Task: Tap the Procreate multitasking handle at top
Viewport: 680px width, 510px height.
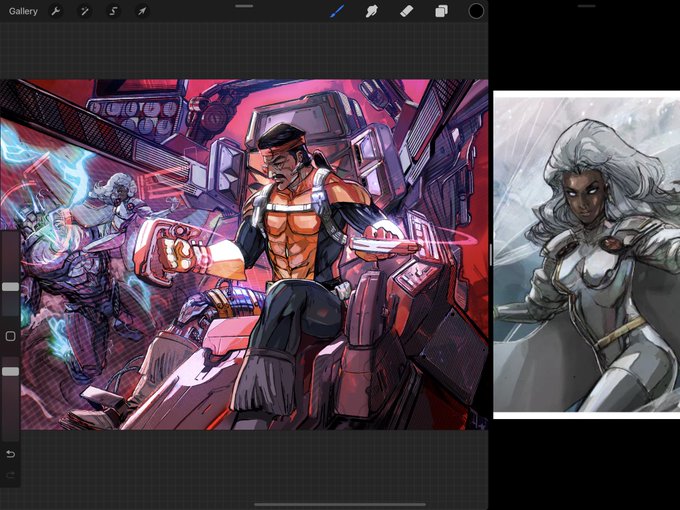Action: click(244, 6)
